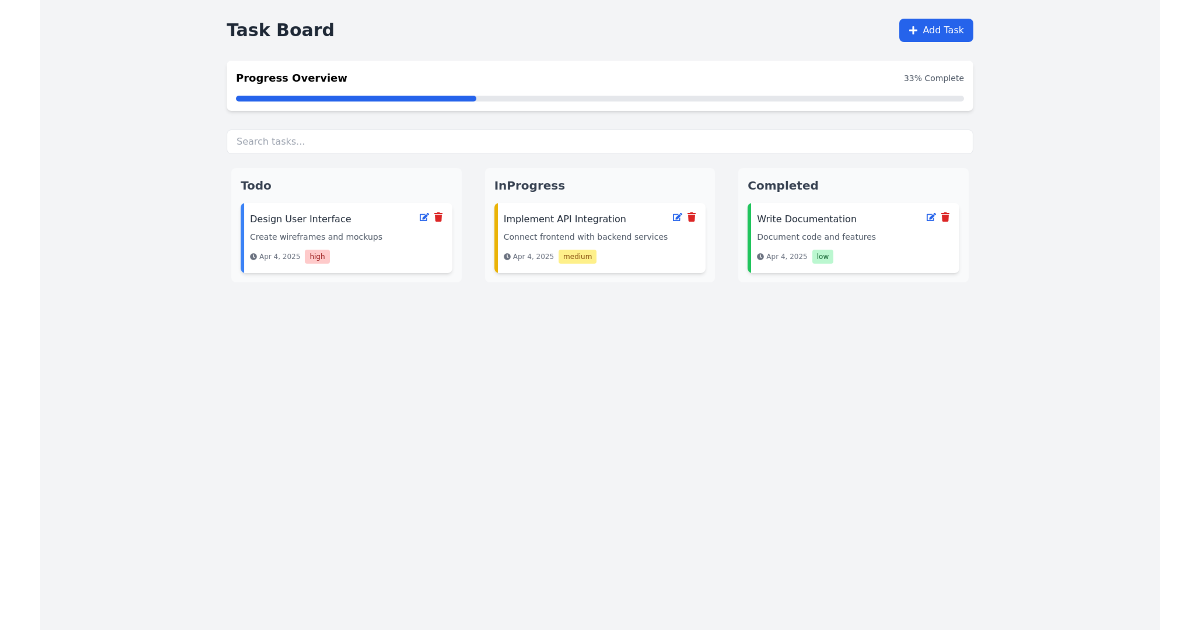Click the Todo column header
Screen dimensions: 1200x630
256,185
